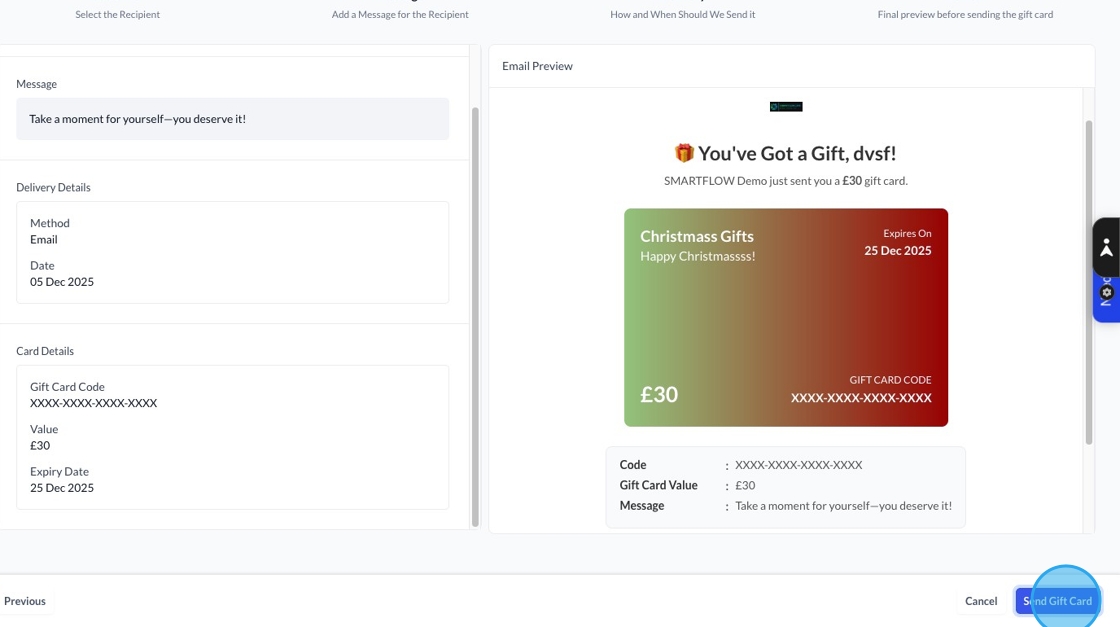Click the email preview scrollbar
This screenshot has width=1120, height=627.
coord(1089,280)
